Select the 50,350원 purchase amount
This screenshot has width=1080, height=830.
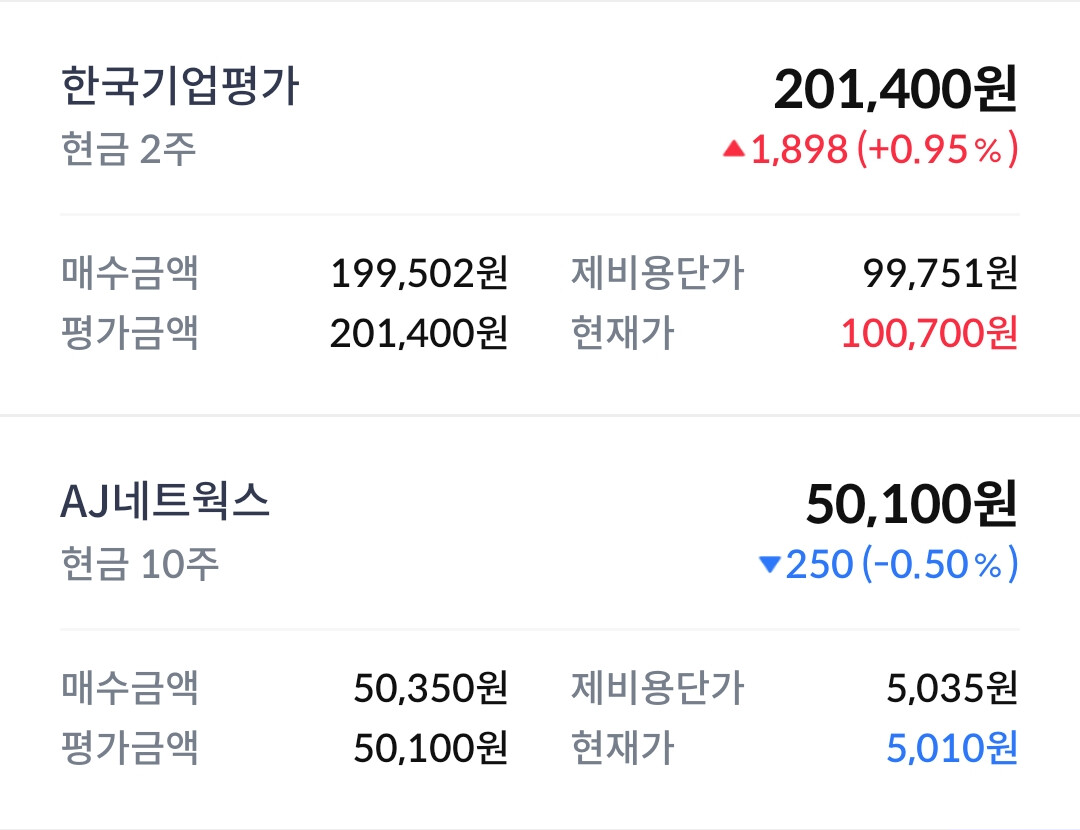pyautogui.click(x=431, y=688)
